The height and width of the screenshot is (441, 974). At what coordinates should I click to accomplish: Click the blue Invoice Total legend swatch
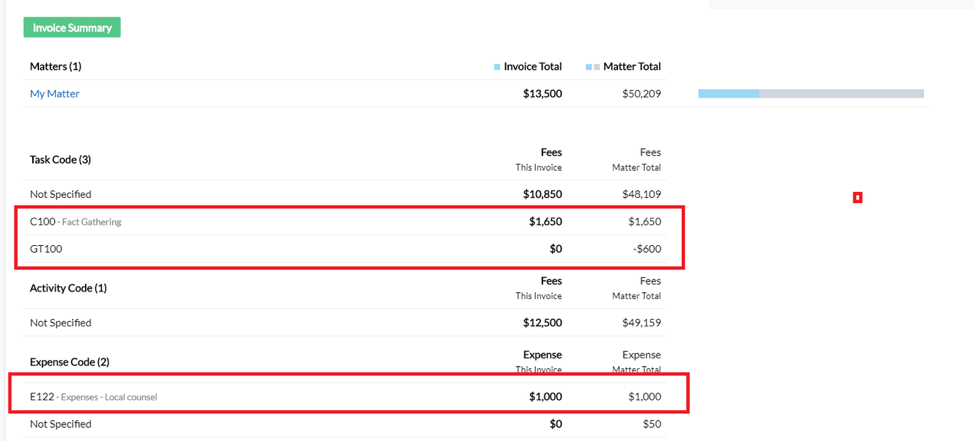[x=497, y=67]
